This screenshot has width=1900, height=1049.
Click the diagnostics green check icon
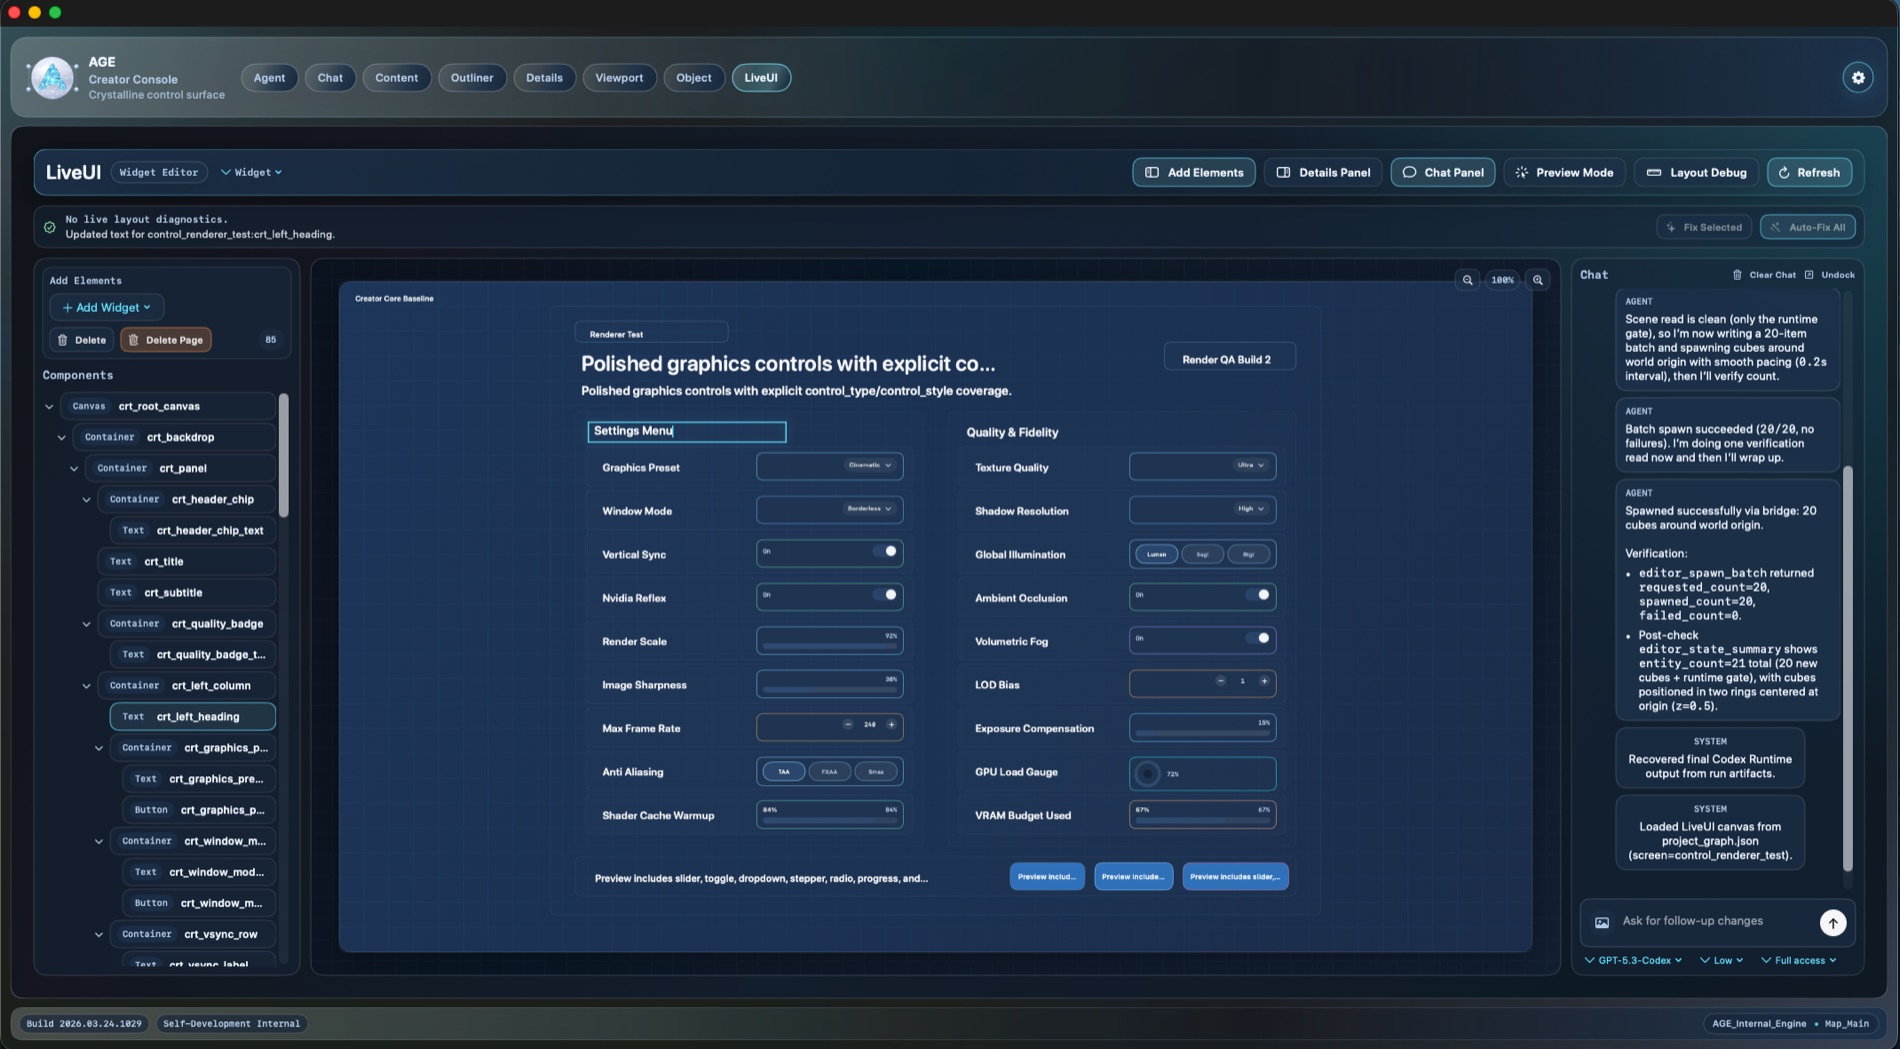coord(49,227)
